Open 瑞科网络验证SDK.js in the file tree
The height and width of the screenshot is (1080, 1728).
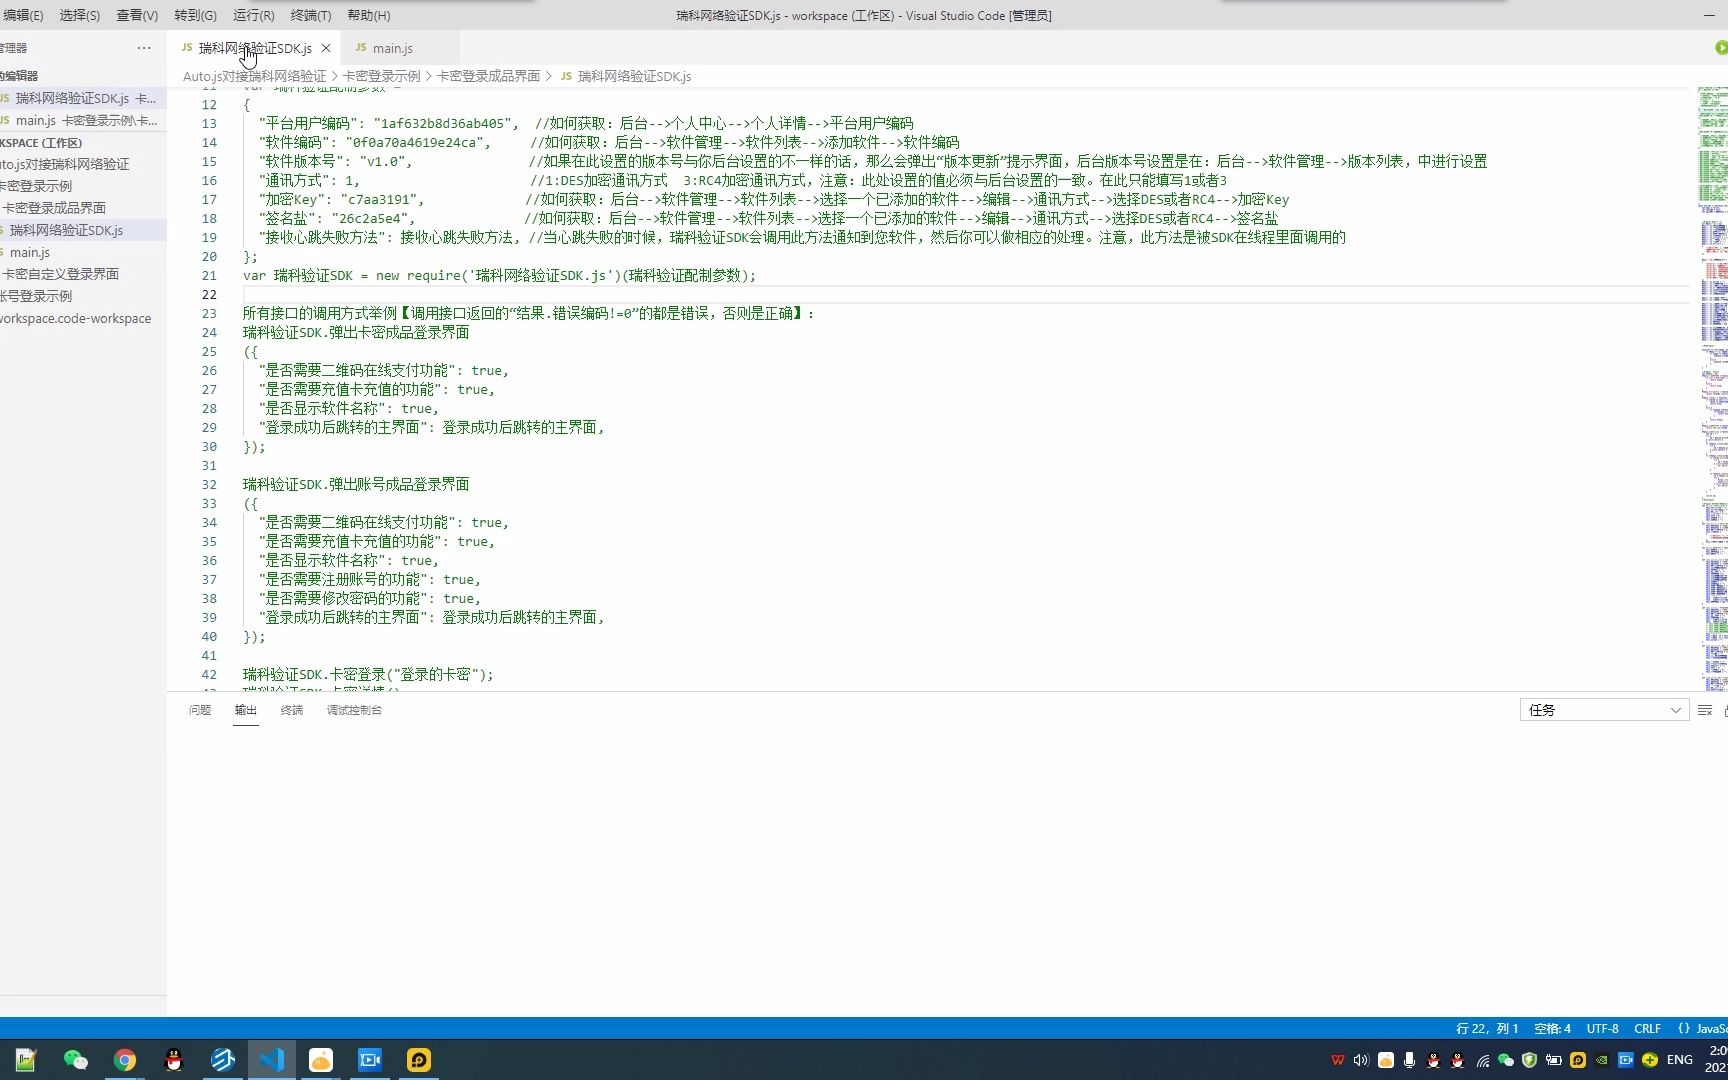[x=83, y=230]
